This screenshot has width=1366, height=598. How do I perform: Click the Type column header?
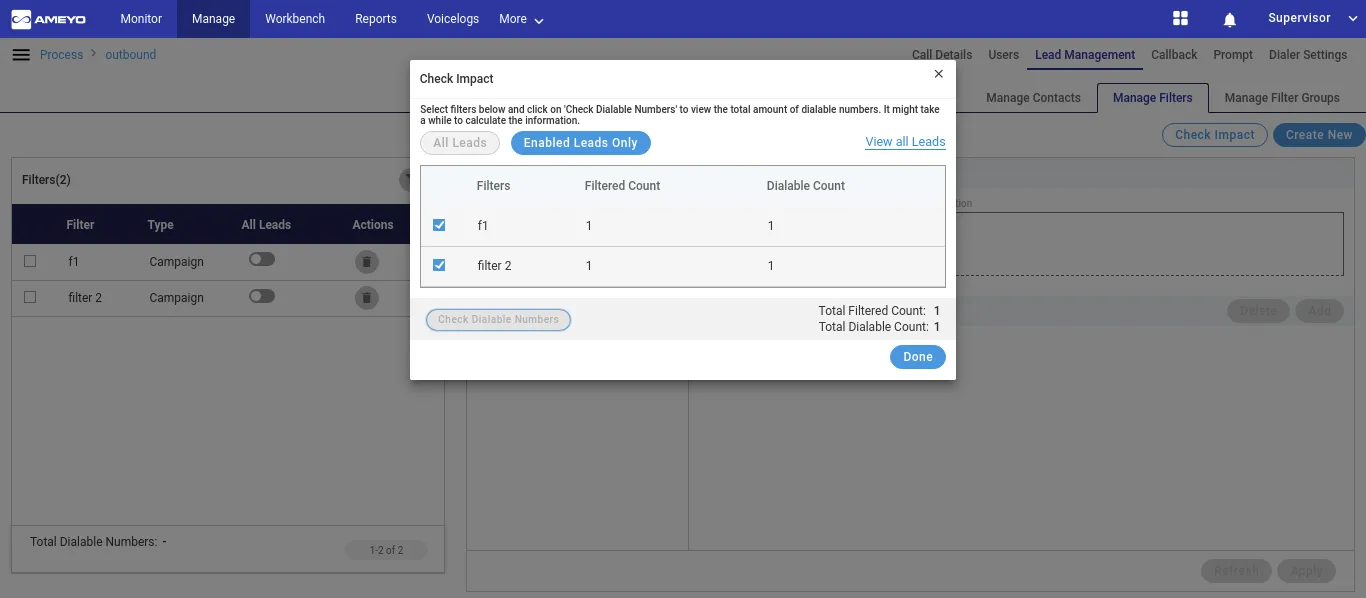pyautogui.click(x=161, y=225)
